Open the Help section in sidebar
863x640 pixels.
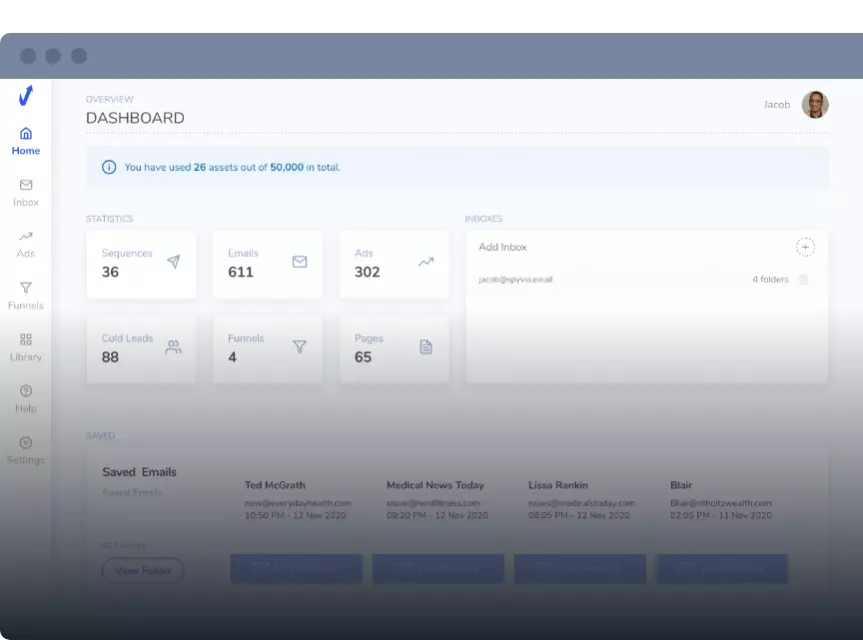tap(26, 399)
